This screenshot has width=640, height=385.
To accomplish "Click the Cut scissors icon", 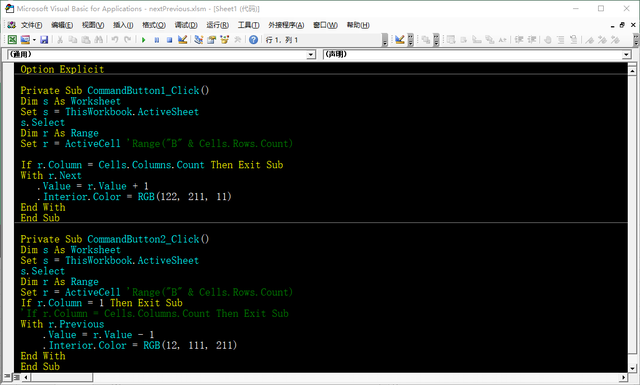I will click(x=60, y=40).
